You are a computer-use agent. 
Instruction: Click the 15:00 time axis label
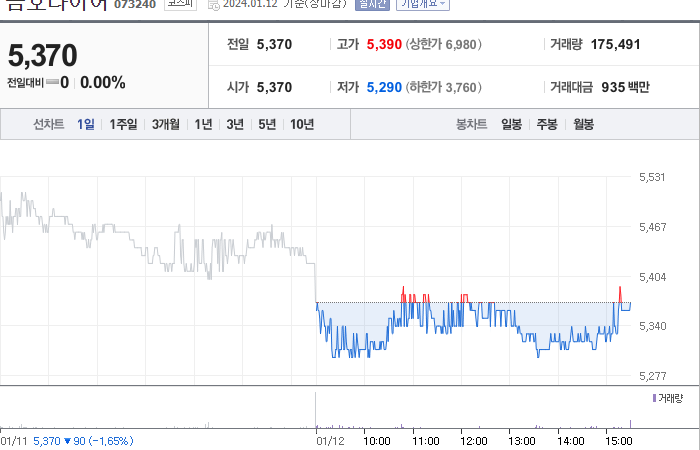point(619,441)
